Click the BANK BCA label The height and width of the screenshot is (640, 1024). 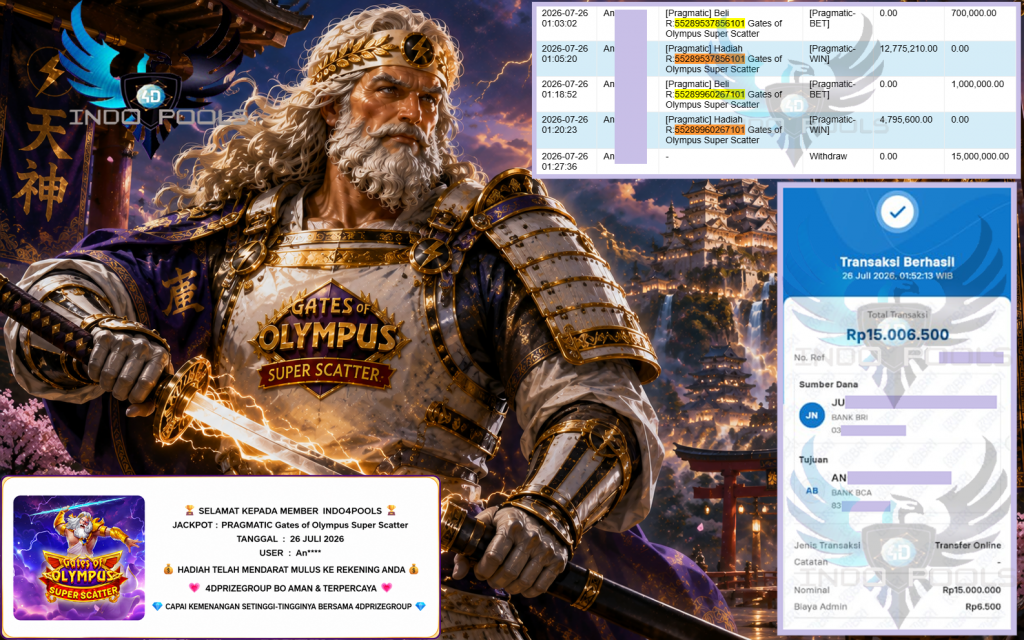tap(852, 493)
